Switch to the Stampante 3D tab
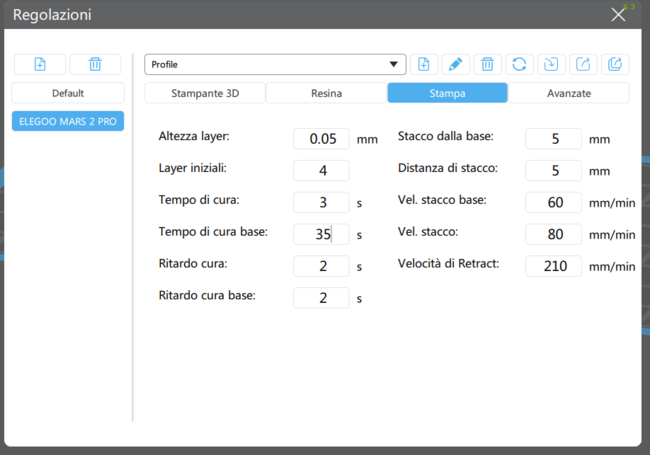This screenshot has width=650, height=455. (x=205, y=93)
